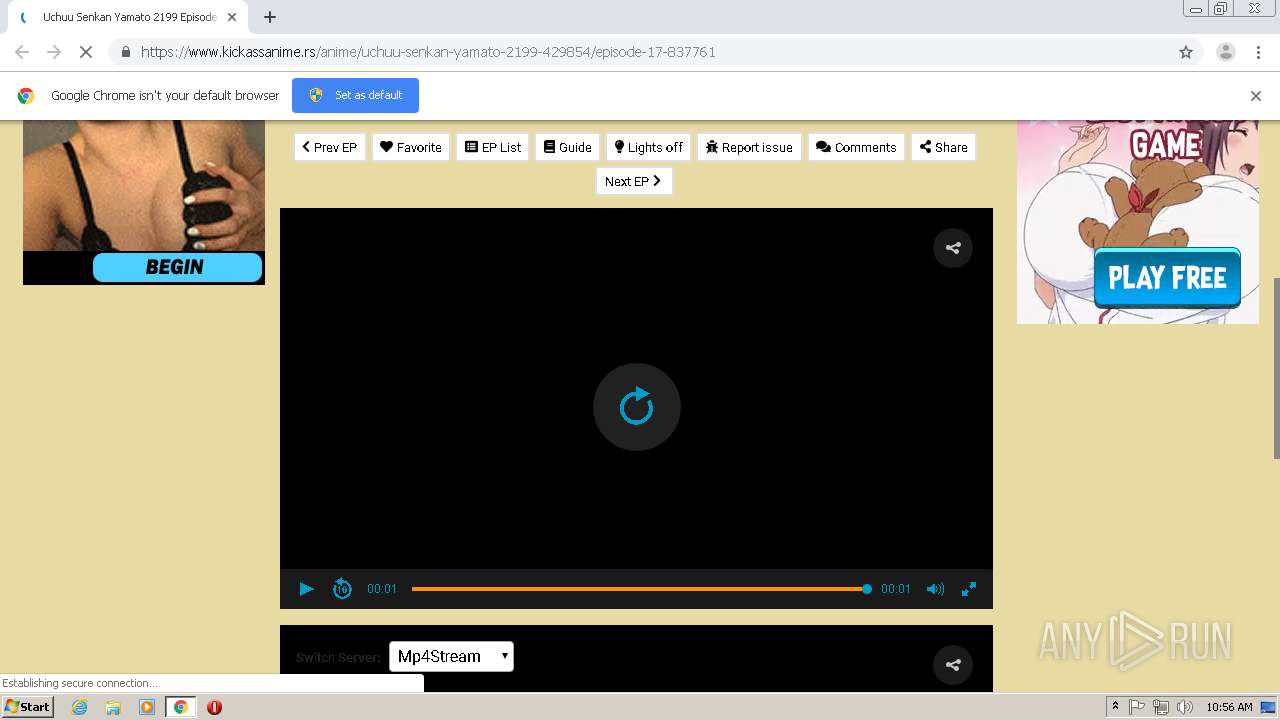1280x720 pixels.
Task: Go back to the previous page in Chrome
Action: [22, 52]
